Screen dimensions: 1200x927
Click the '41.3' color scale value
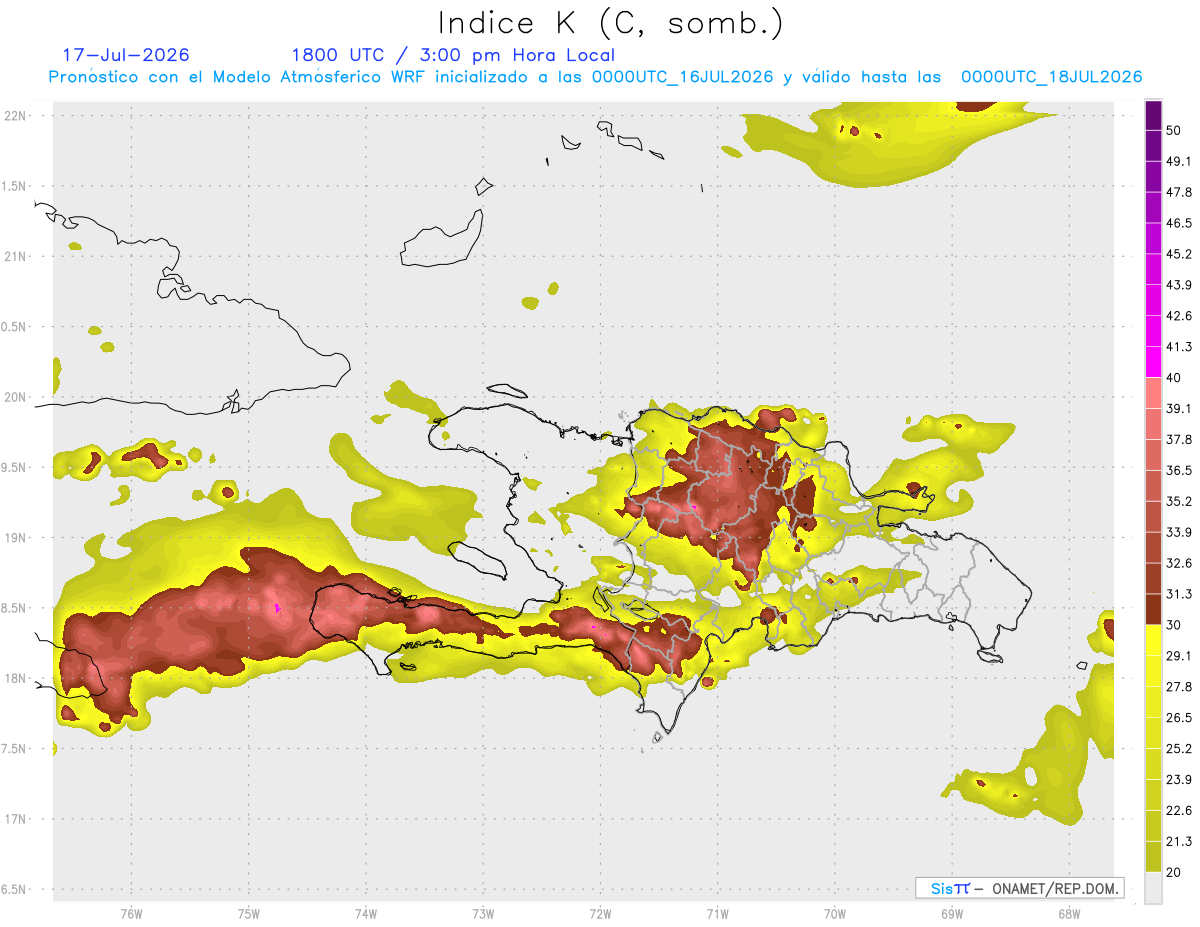[x=1179, y=347]
